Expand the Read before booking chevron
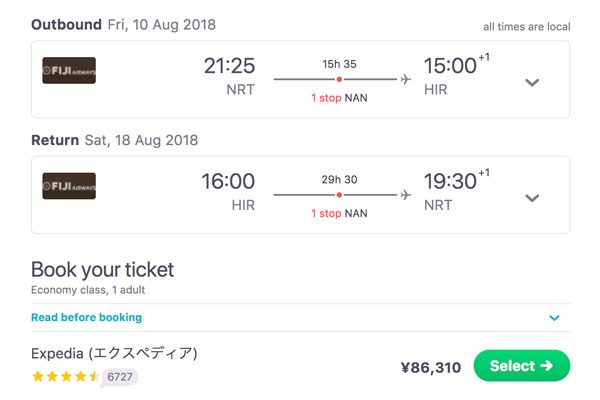This screenshot has height=400, width=600. click(x=554, y=318)
